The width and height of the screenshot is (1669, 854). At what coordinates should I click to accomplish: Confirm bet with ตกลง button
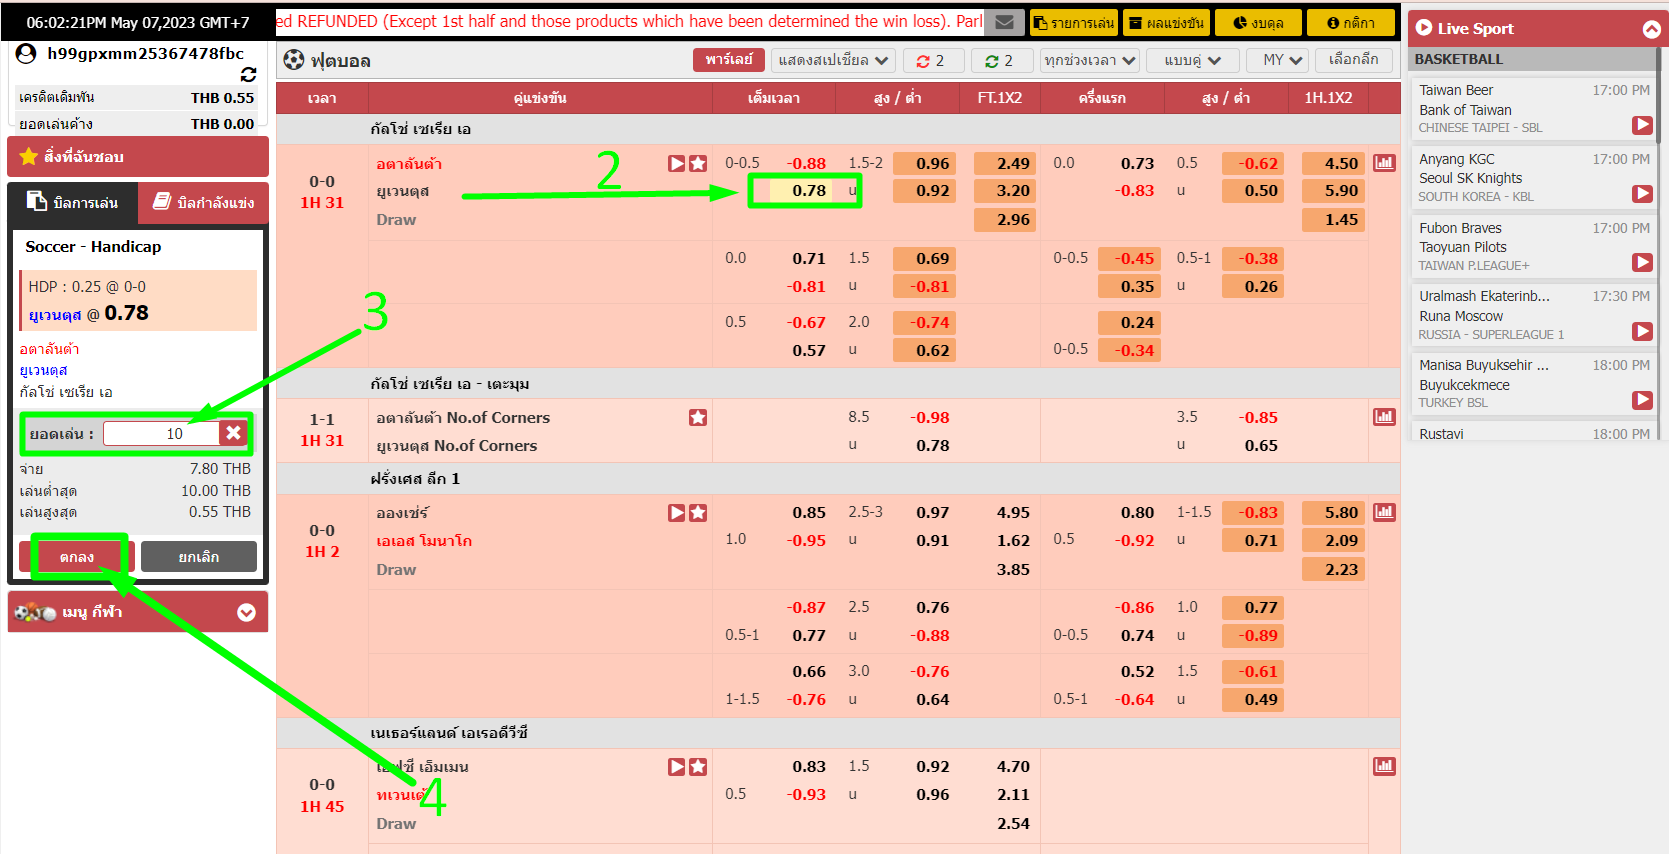77,557
